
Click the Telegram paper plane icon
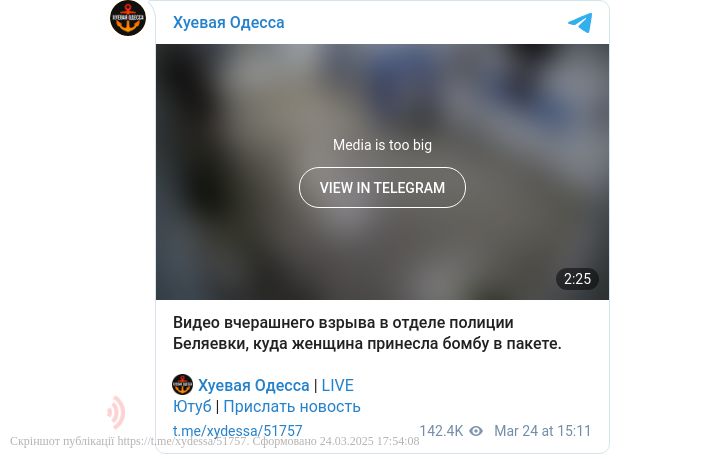click(x=580, y=22)
